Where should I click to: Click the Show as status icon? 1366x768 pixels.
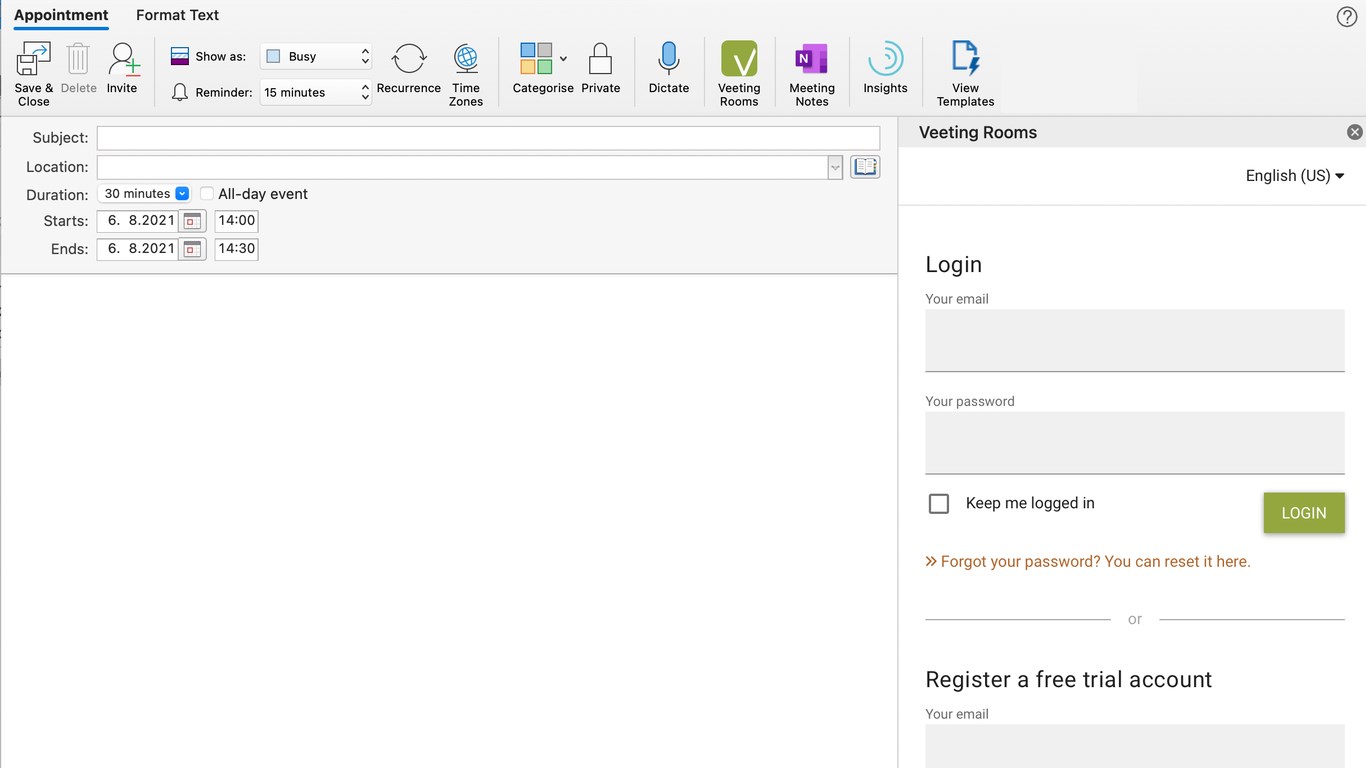[x=180, y=56]
